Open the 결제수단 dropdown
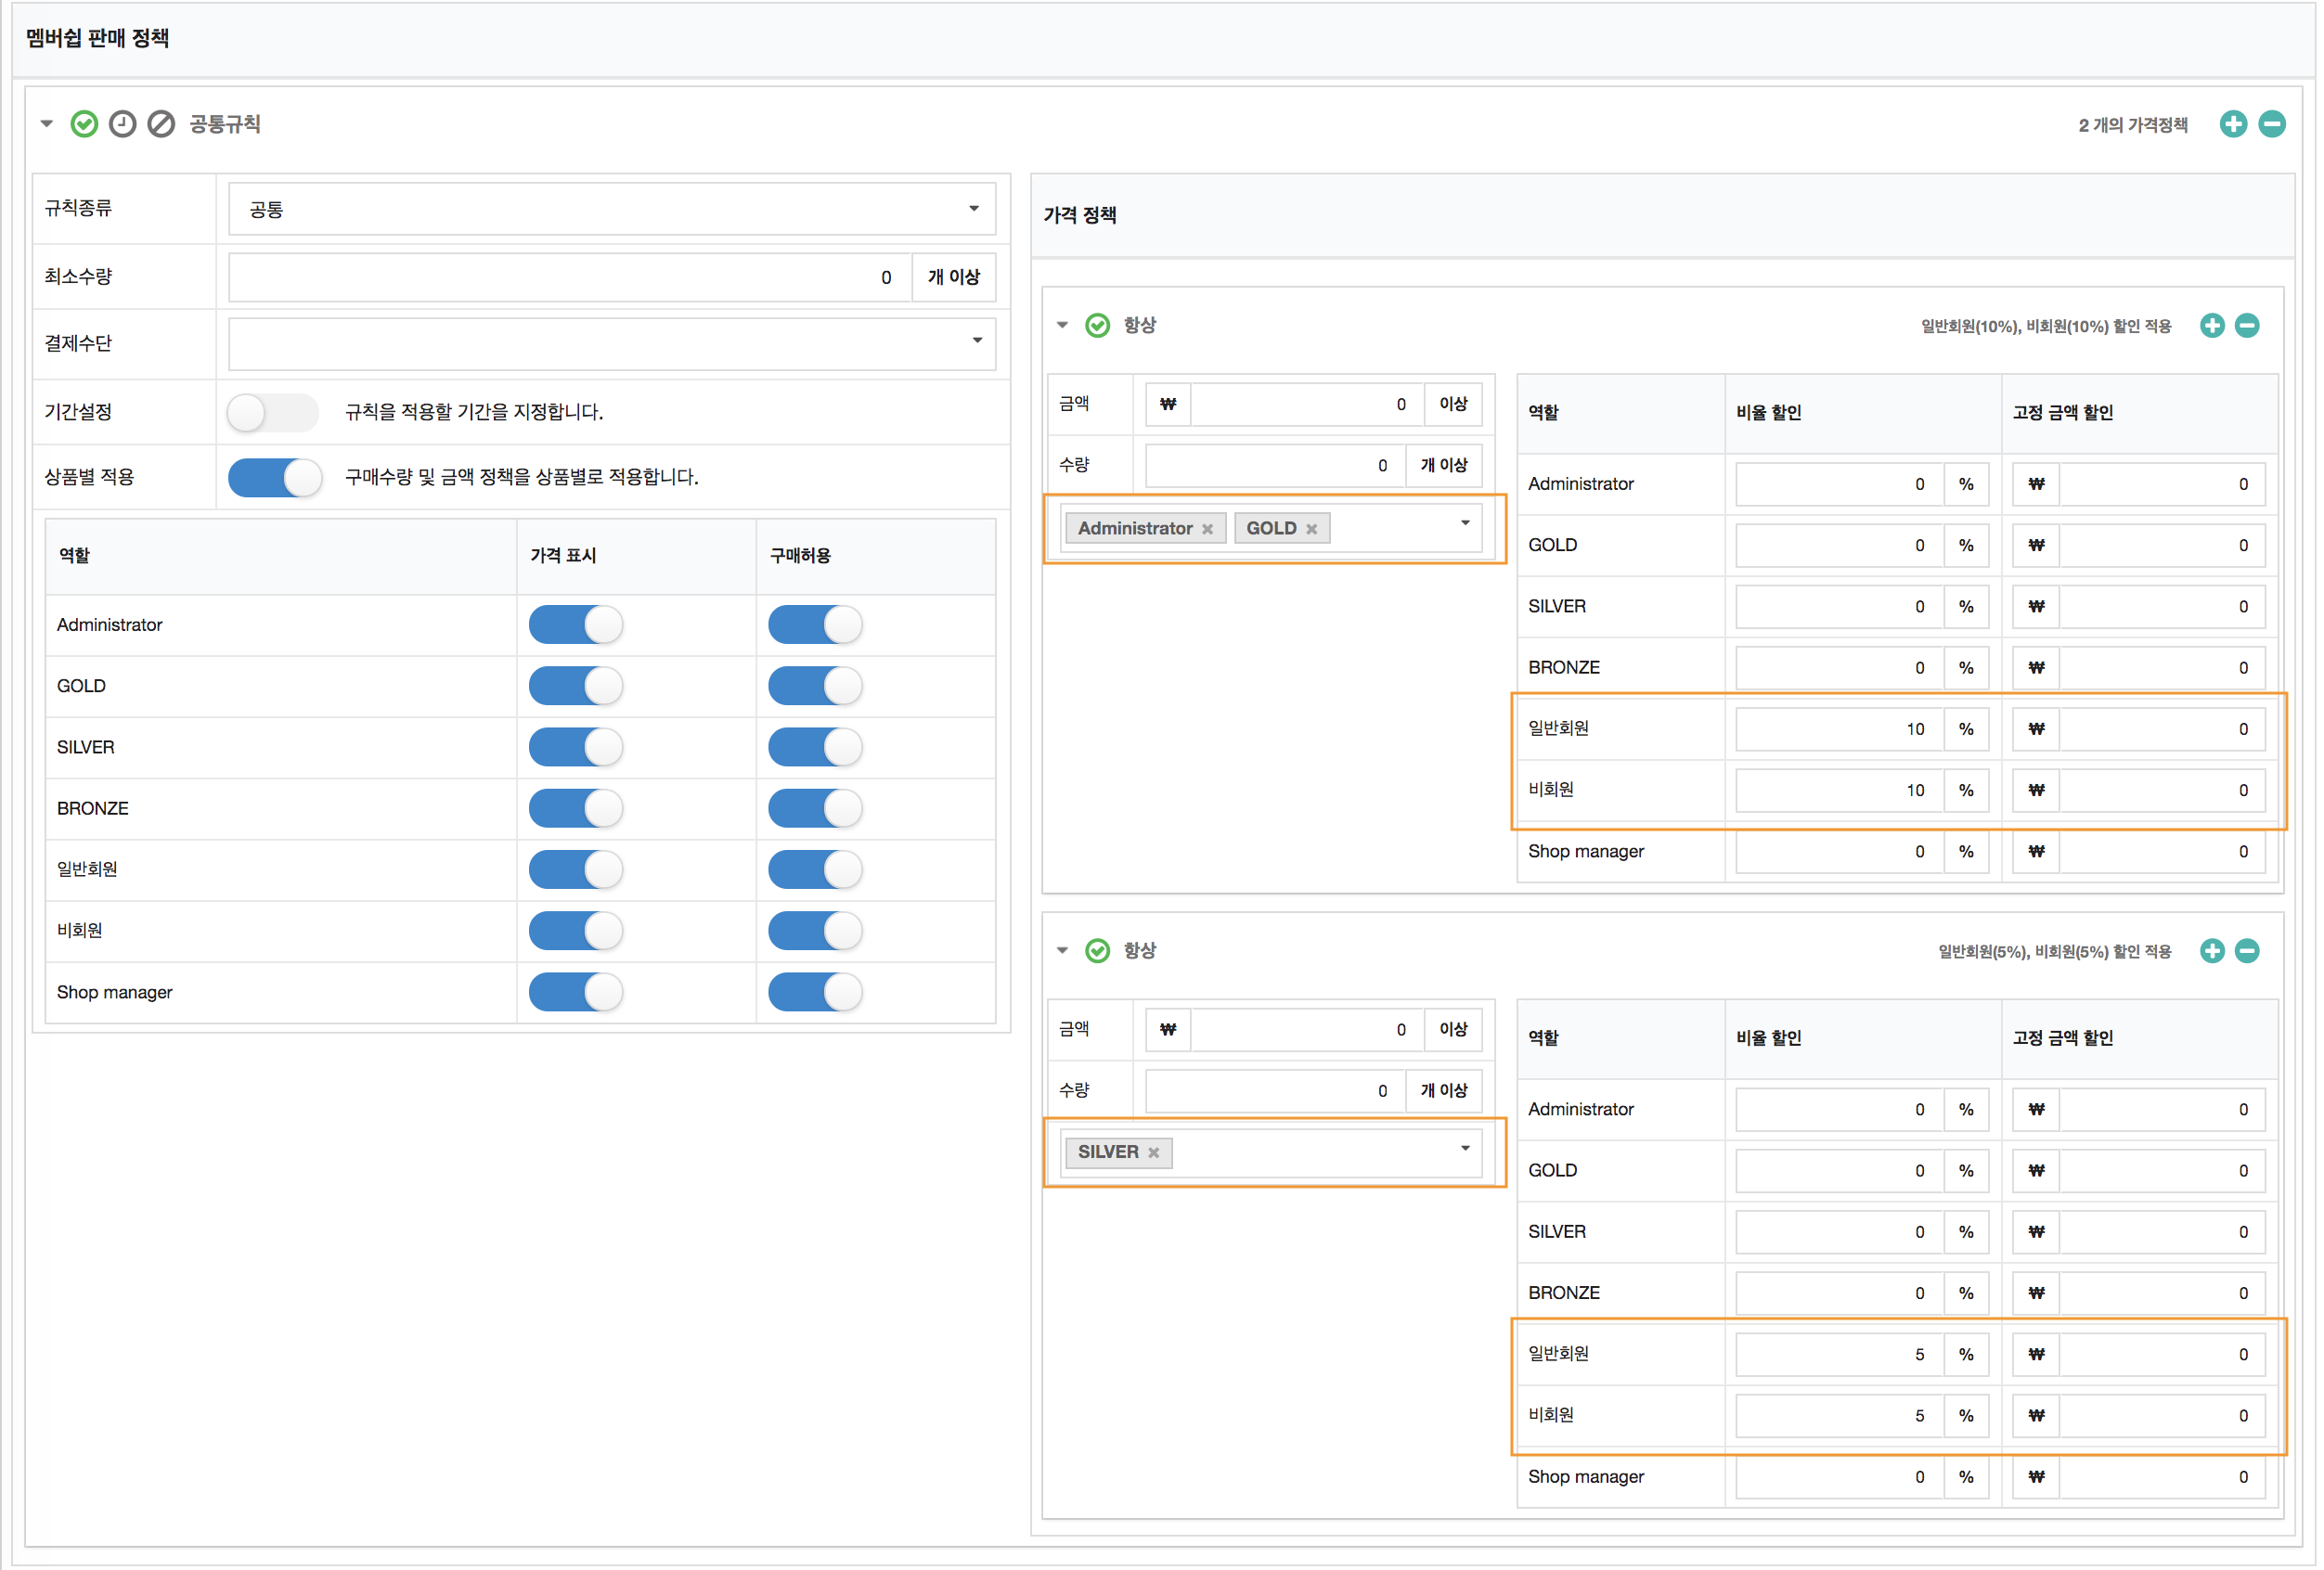Image resolution: width=2324 pixels, height=1570 pixels. pos(612,343)
